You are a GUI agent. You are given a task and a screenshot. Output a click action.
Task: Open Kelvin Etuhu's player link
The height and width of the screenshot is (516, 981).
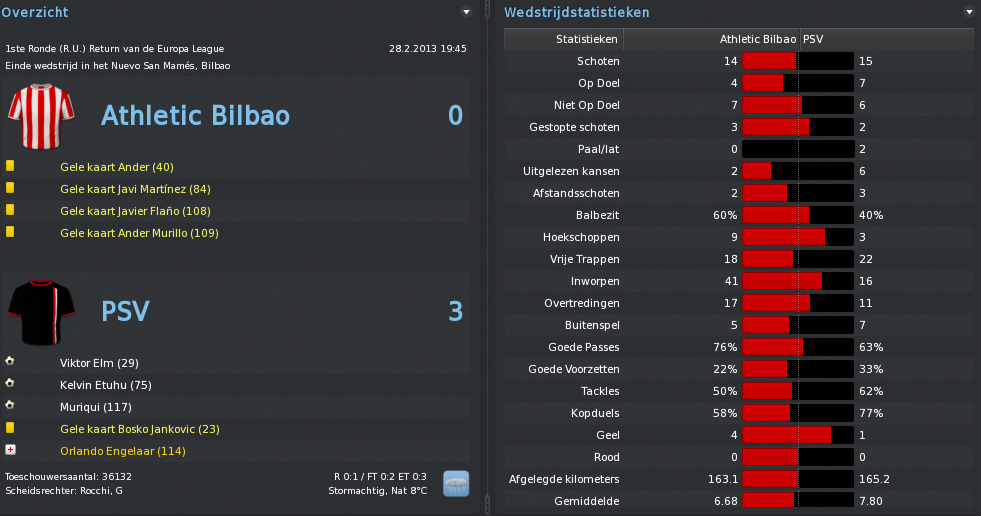[106, 385]
